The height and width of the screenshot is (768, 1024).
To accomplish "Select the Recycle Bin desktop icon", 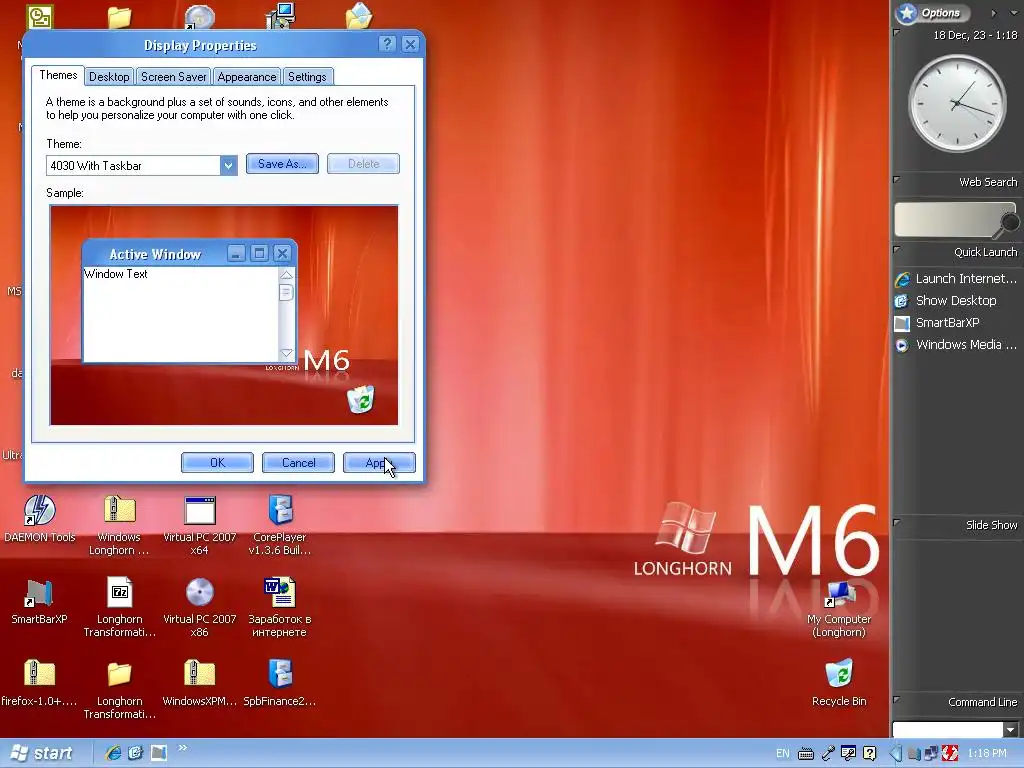I will [x=839, y=683].
